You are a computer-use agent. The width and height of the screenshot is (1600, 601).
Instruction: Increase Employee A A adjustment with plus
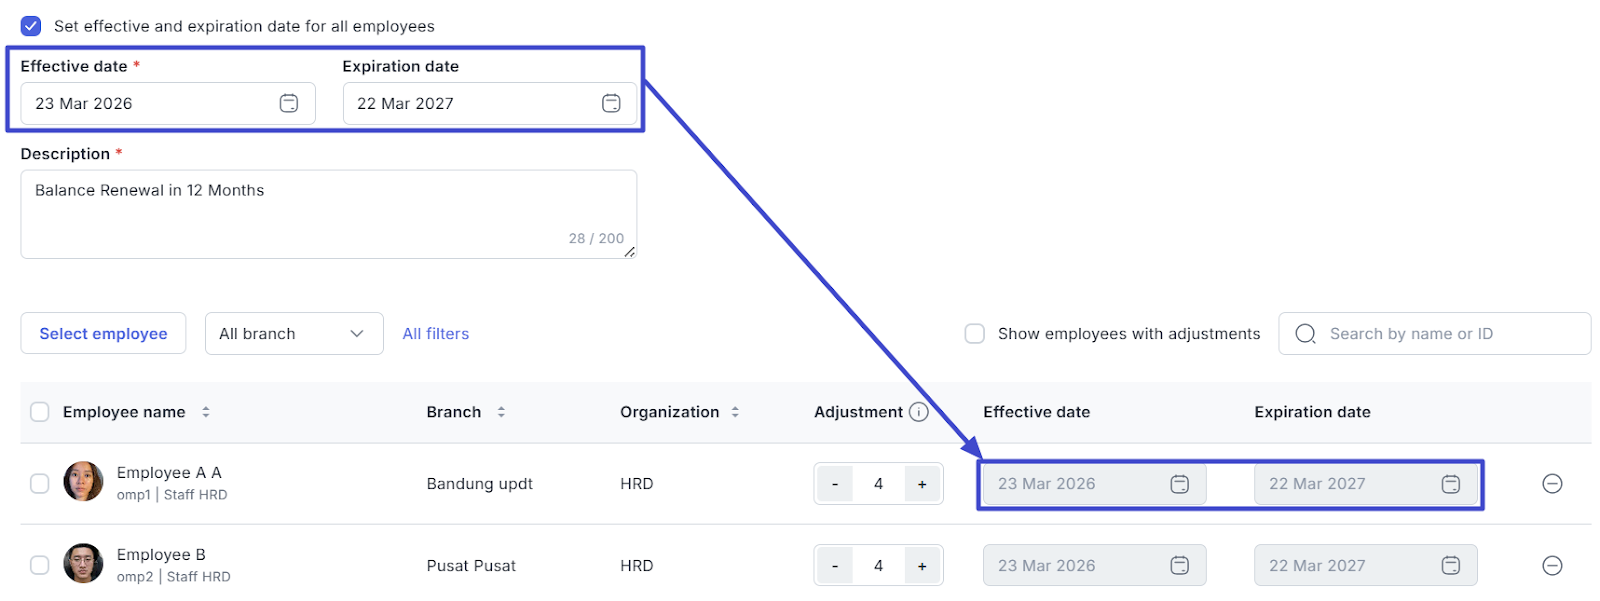pos(922,484)
